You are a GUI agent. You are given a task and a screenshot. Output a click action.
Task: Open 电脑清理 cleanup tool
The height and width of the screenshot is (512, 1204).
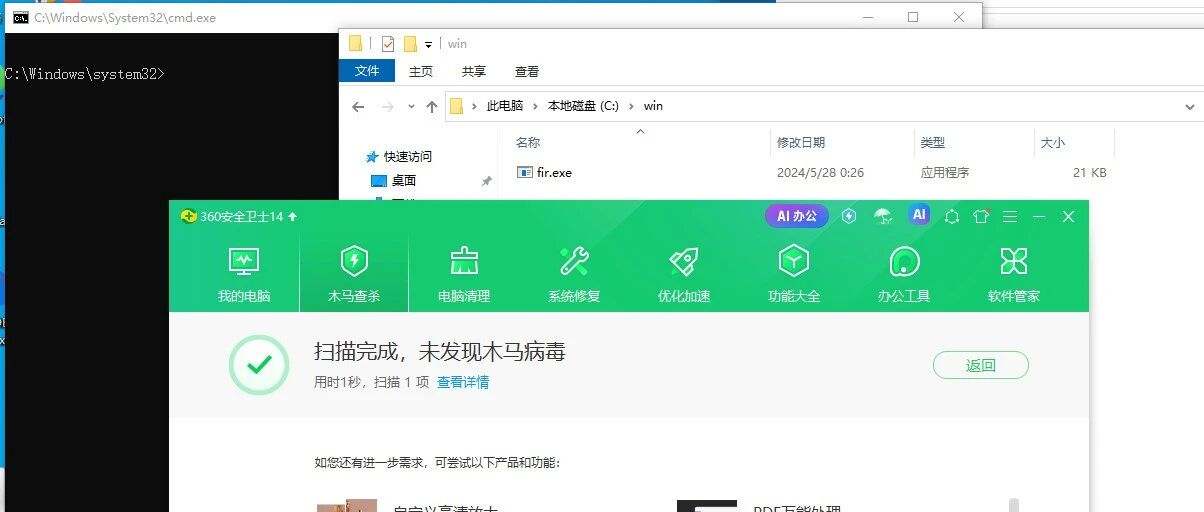464,275
